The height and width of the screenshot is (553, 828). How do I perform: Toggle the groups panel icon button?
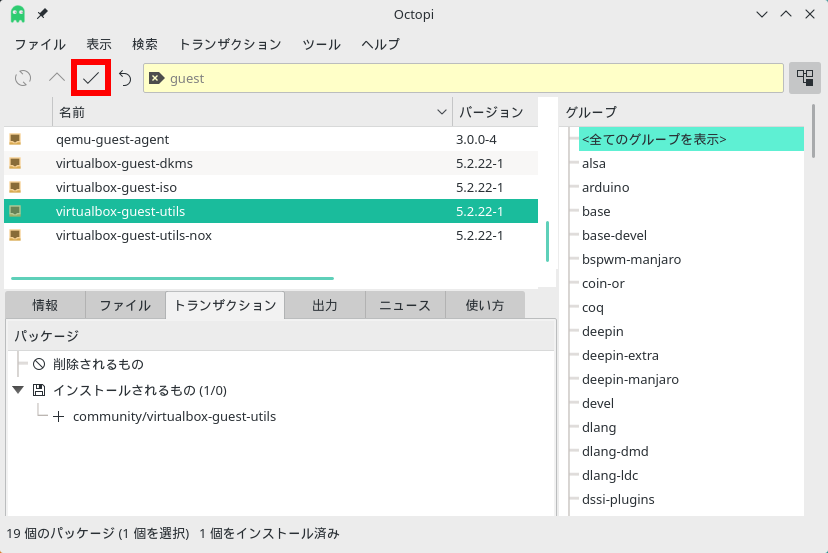point(805,78)
